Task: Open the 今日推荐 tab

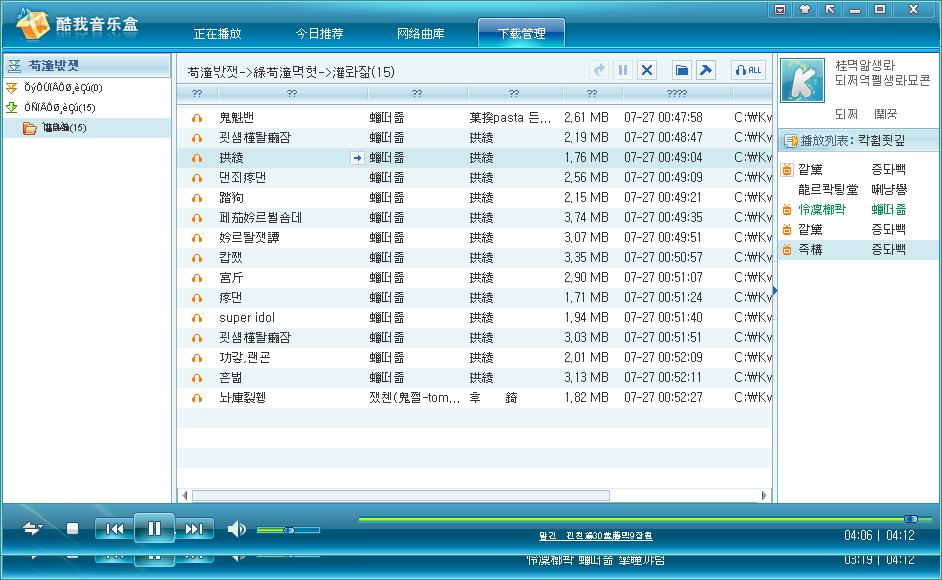Action: coord(319,34)
